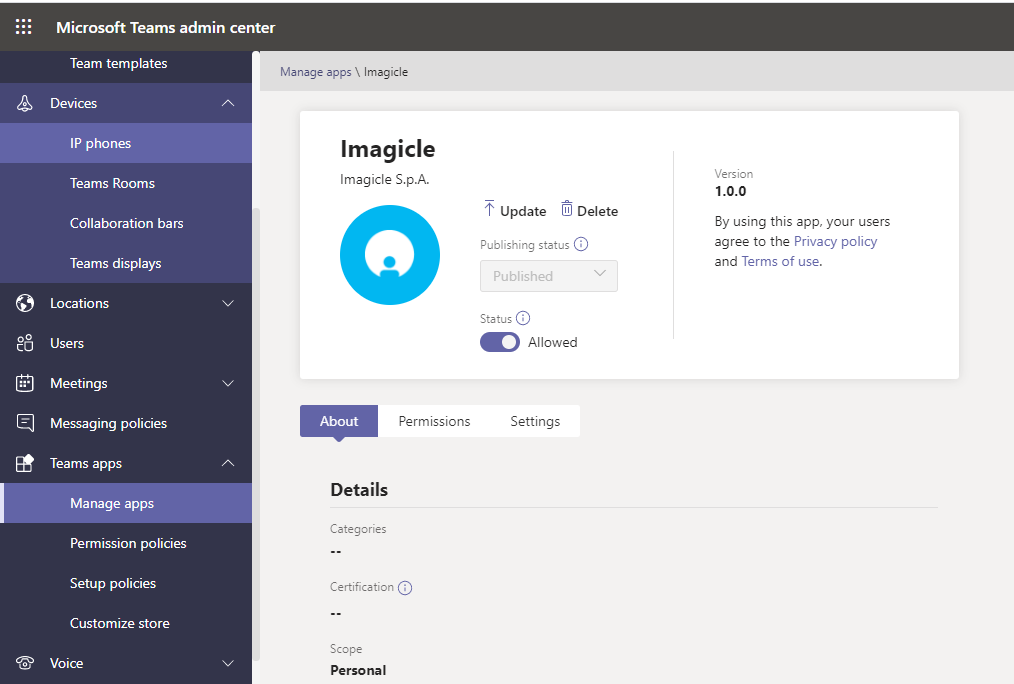This screenshot has height=684, width=1014.
Task: Select Permission policies in the sidebar
Action: 128,543
